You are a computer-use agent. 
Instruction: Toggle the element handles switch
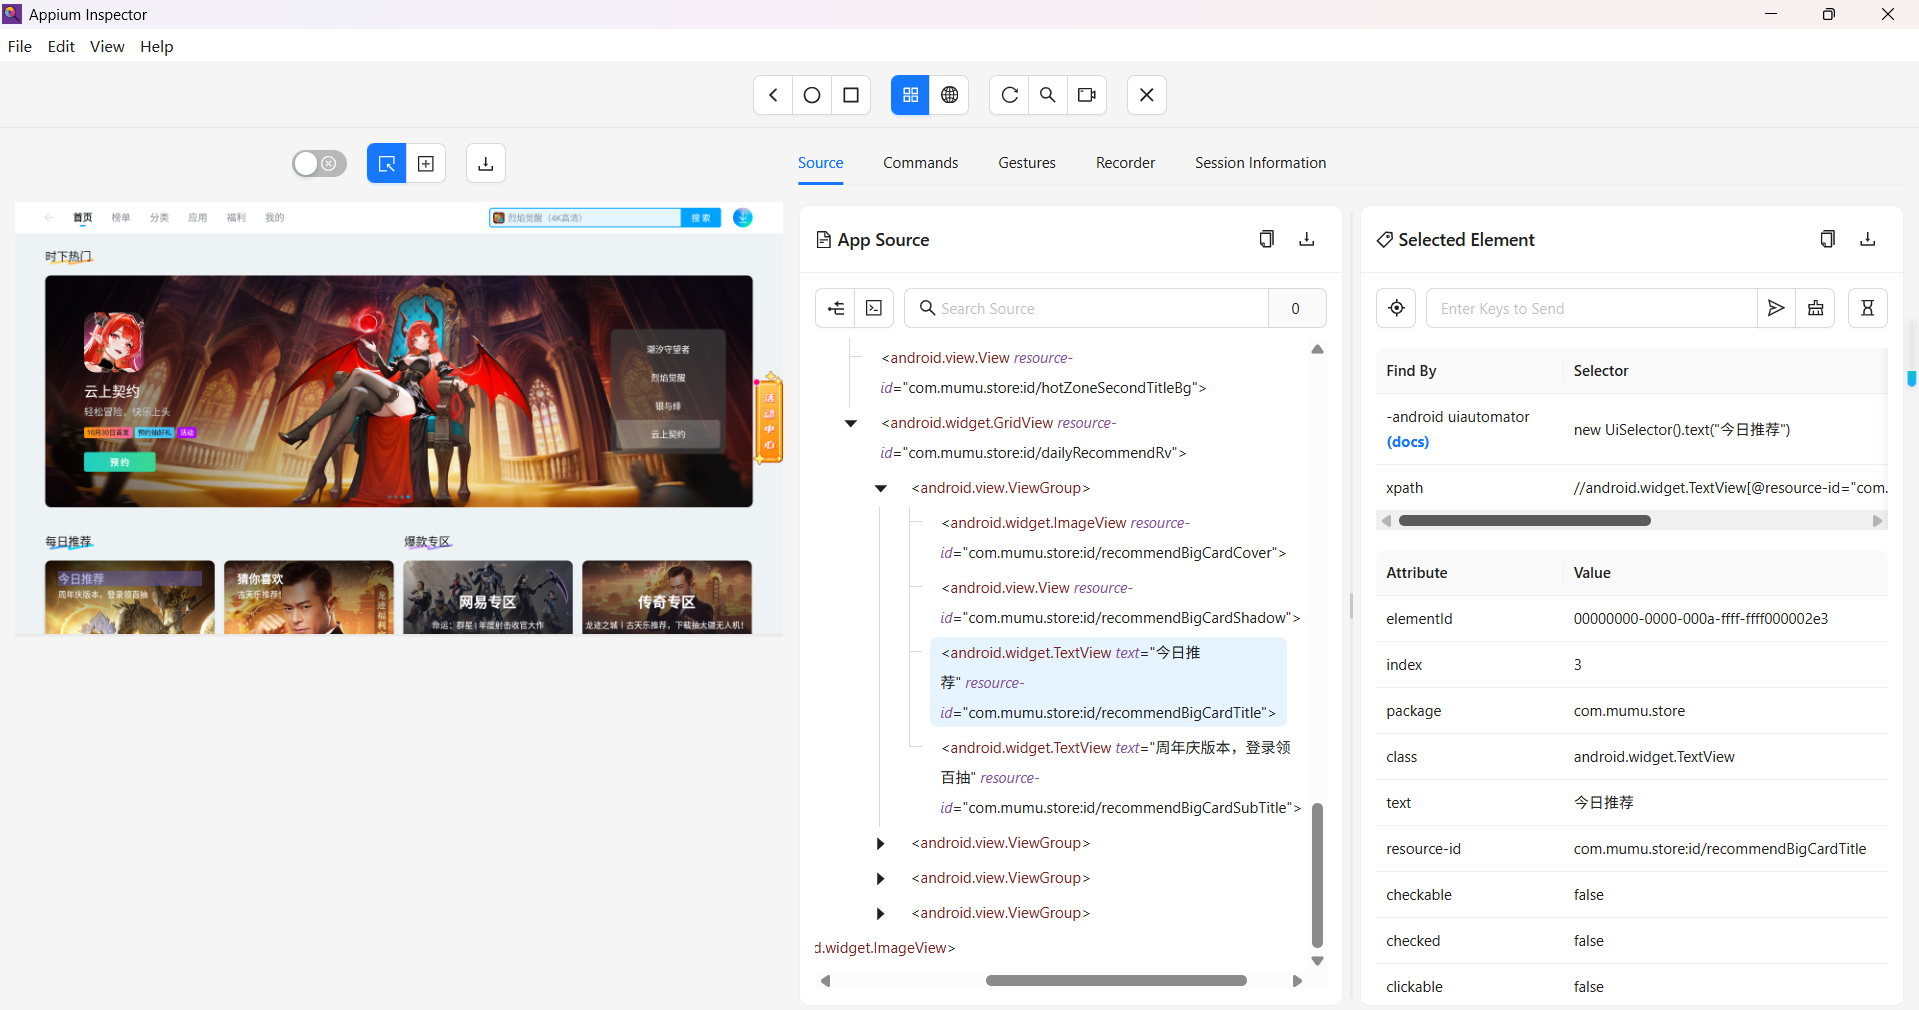point(319,163)
